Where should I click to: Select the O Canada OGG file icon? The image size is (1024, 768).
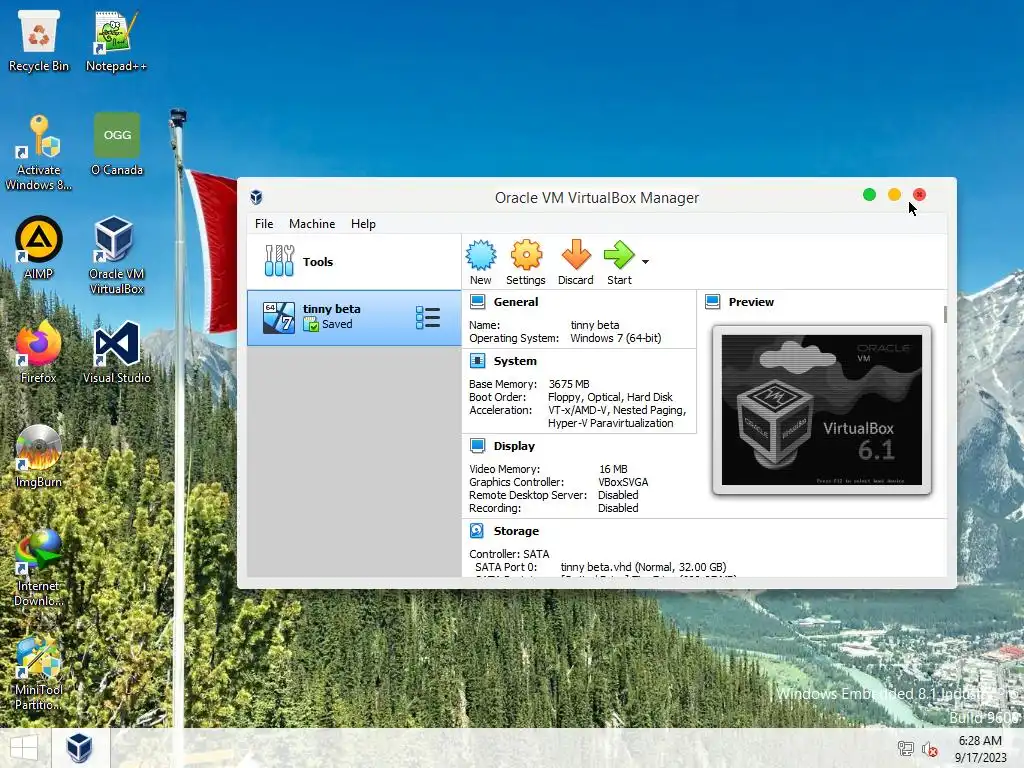117,144
